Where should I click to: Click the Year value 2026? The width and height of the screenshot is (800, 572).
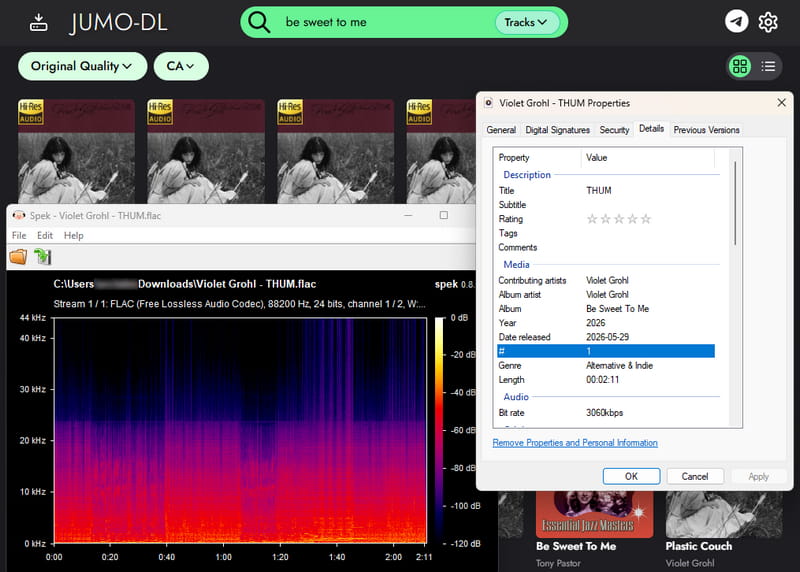point(595,323)
